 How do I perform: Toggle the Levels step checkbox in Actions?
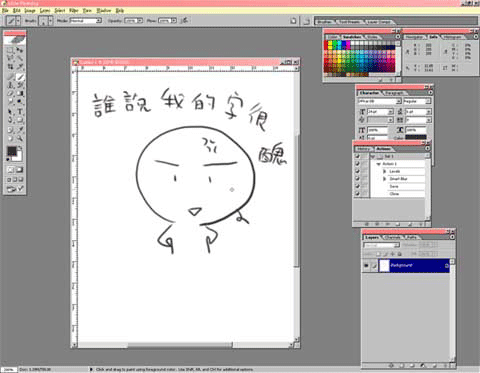click(x=357, y=171)
